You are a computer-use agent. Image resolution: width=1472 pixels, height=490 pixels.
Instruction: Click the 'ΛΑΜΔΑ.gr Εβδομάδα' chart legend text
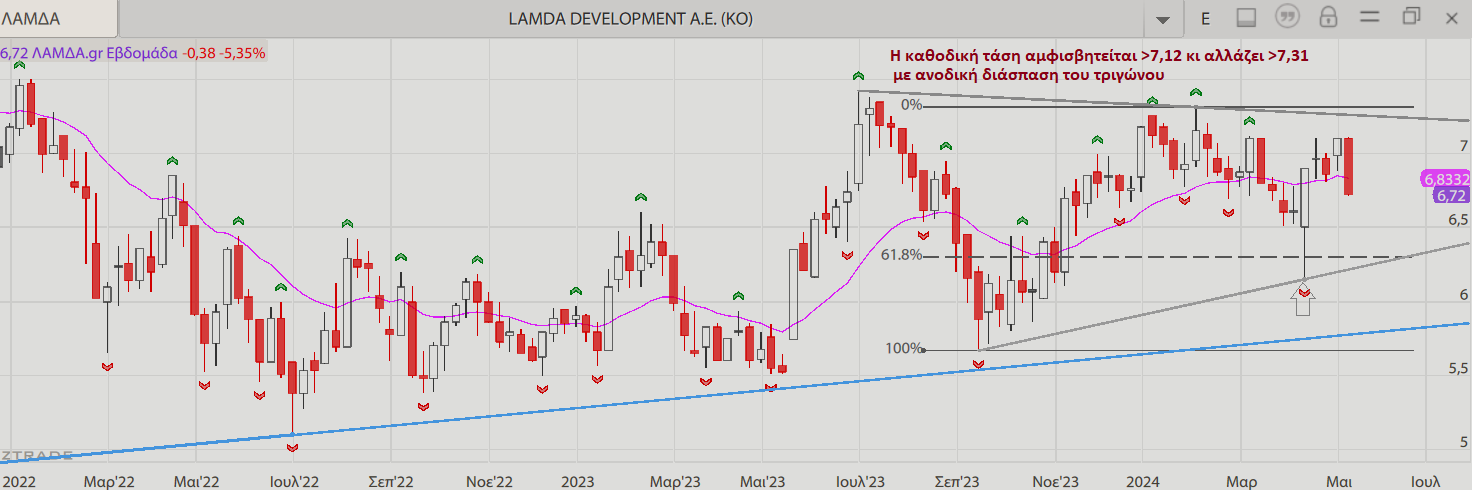point(104,53)
